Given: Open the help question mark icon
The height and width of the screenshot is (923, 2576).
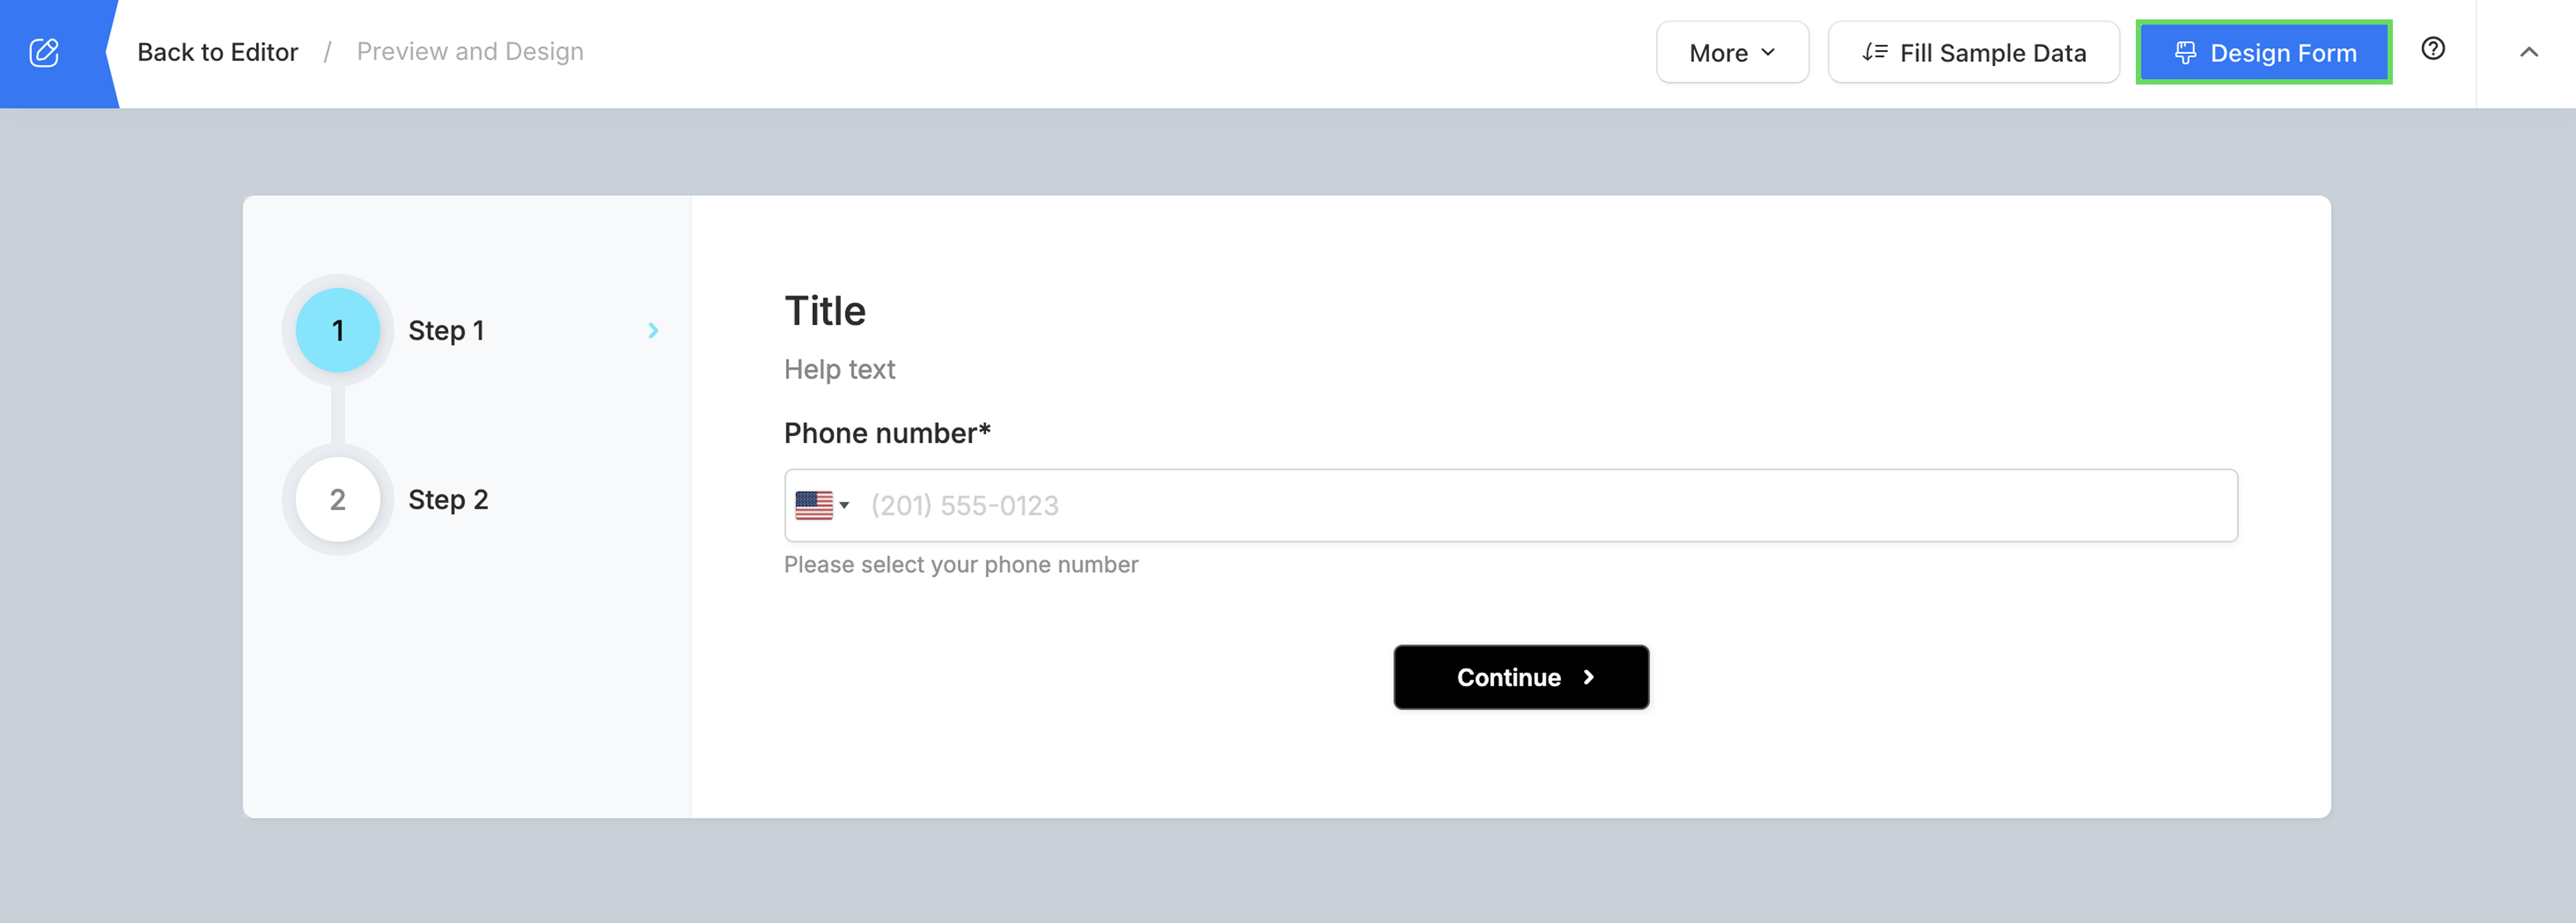Looking at the screenshot, I should tap(2432, 49).
